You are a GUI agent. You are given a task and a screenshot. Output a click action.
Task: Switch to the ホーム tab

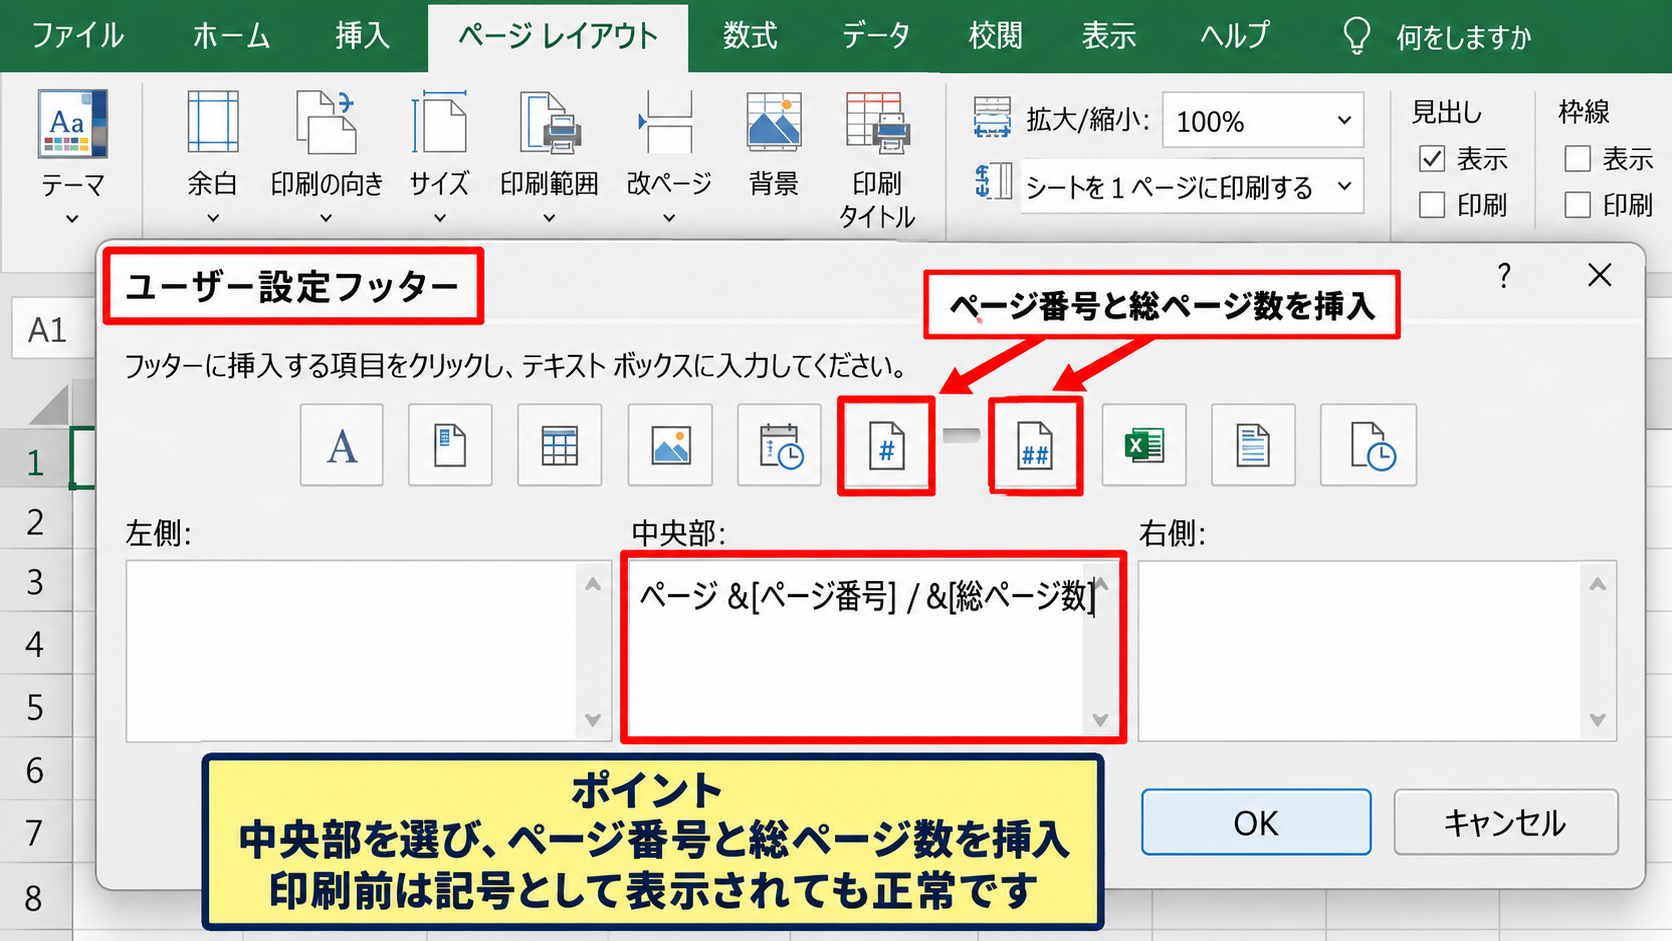pyautogui.click(x=231, y=36)
